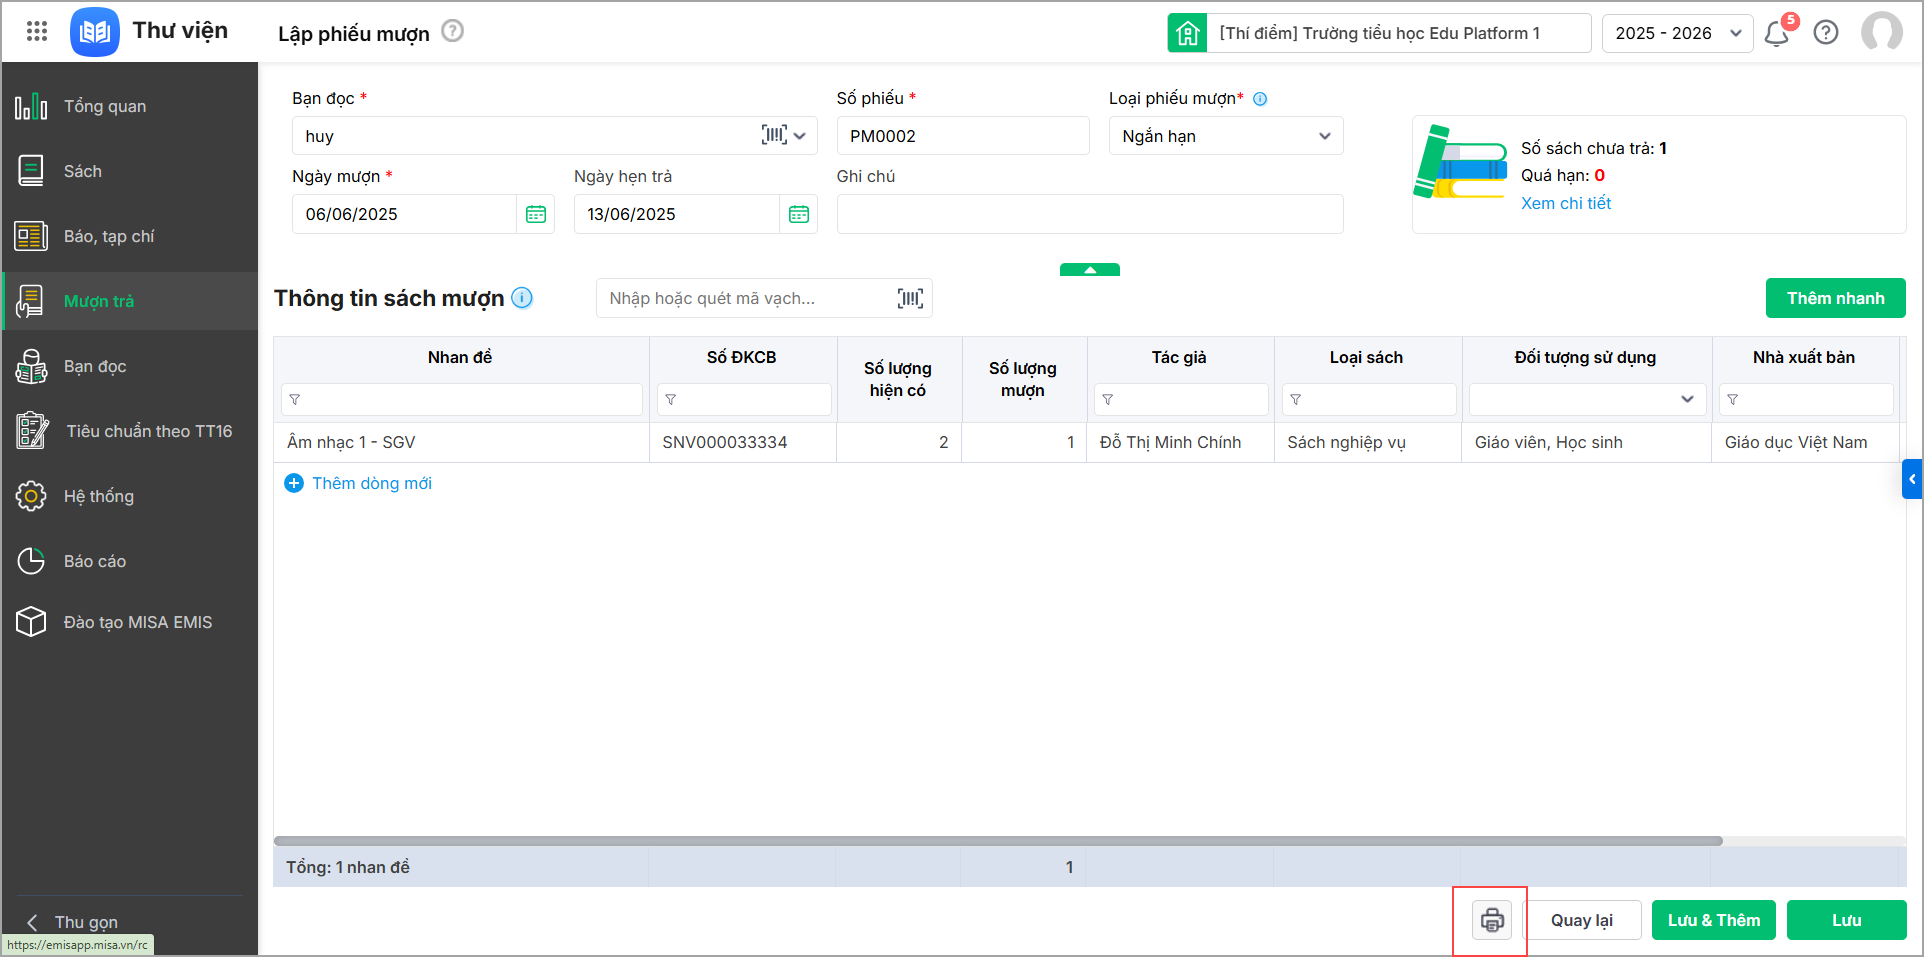Click filter icon in Số ĐKCB column
The width and height of the screenshot is (1924, 957).
(x=671, y=400)
